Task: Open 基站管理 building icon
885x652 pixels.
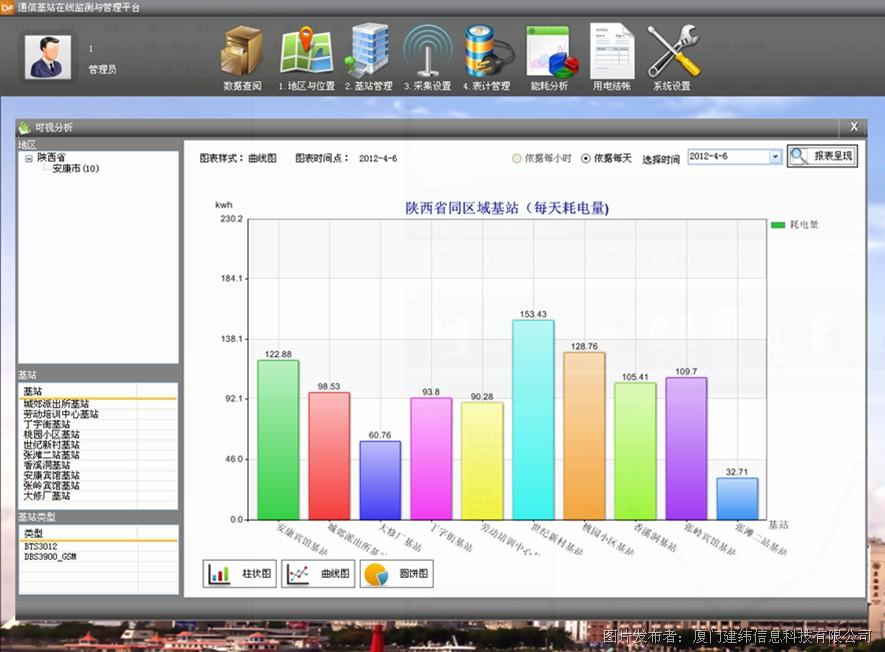Action: tap(369, 50)
